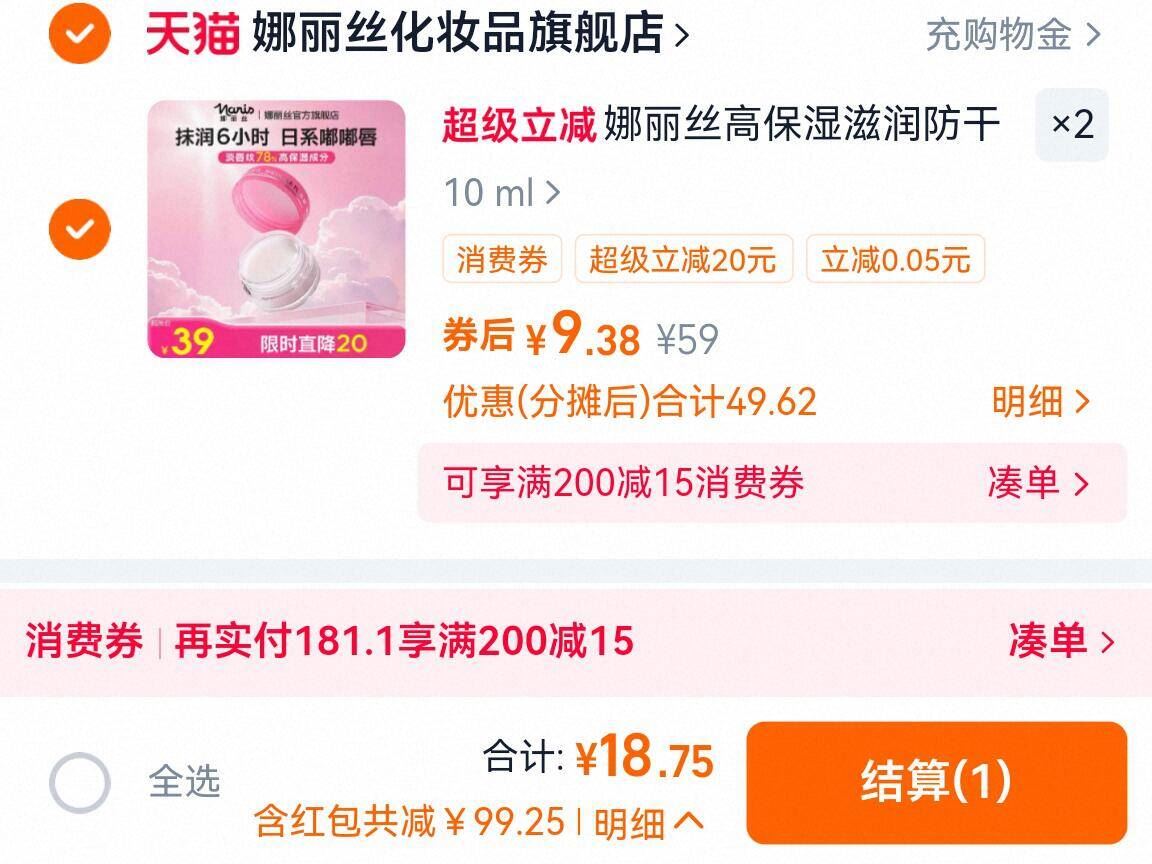The height and width of the screenshot is (864, 1152).
Task: Tap the 立减0.05元 discount tag
Action: click(896, 259)
